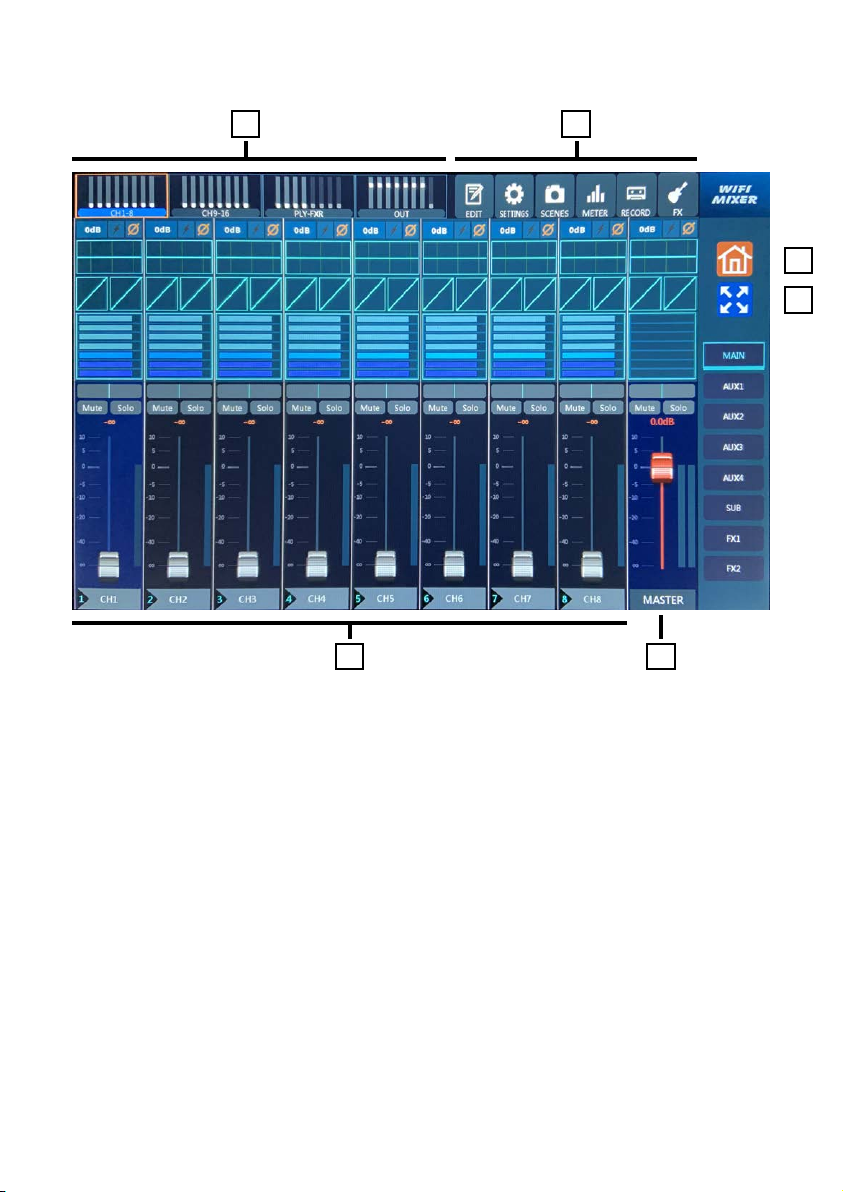Solo channel CH1
The width and height of the screenshot is (843, 1192).
click(x=125, y=407)
